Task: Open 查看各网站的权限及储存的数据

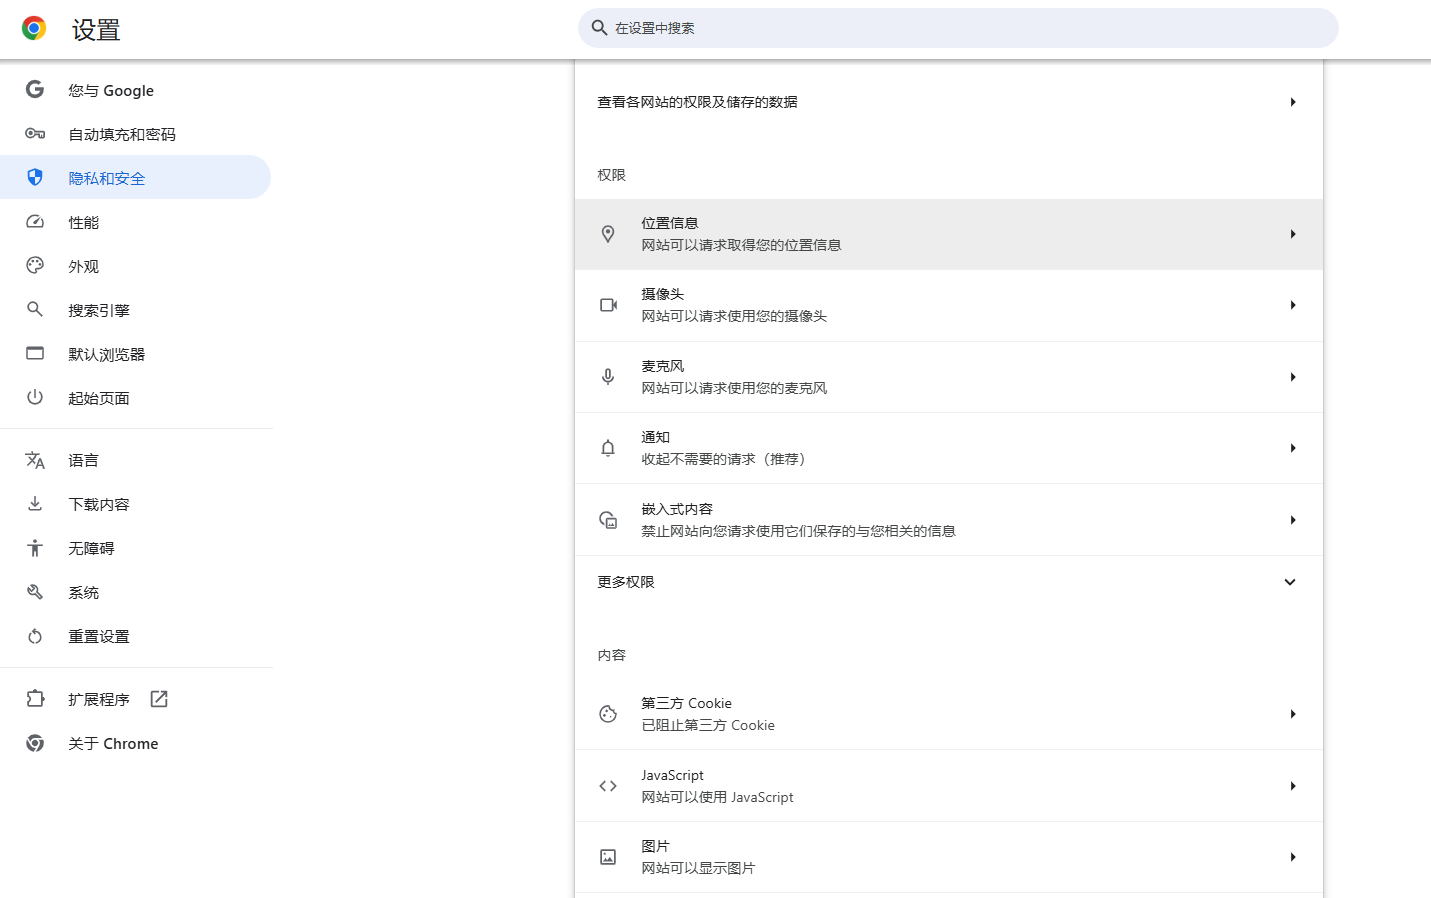Action: point(949,102)
